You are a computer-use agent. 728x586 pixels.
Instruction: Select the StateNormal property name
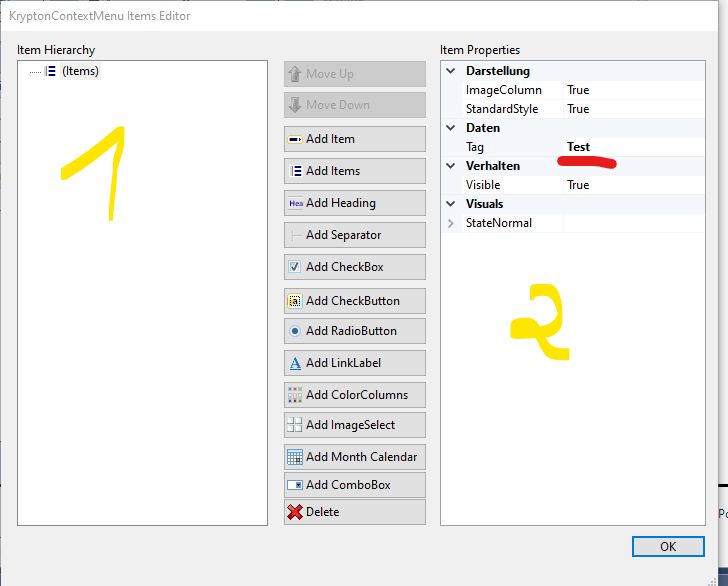(x=499, y=223)
